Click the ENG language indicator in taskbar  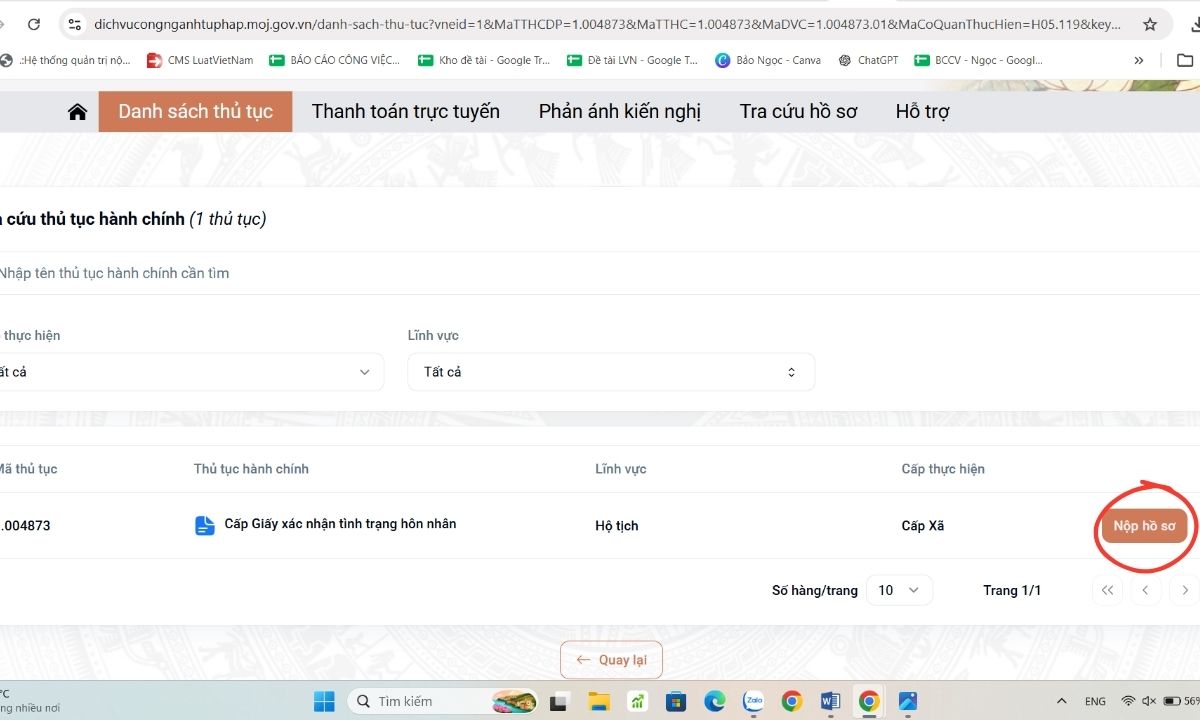1095,701
